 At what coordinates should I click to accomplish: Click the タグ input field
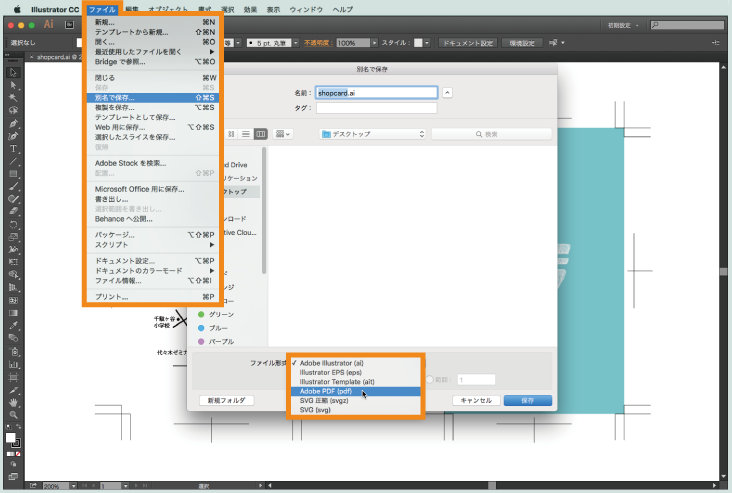point(377,108)
